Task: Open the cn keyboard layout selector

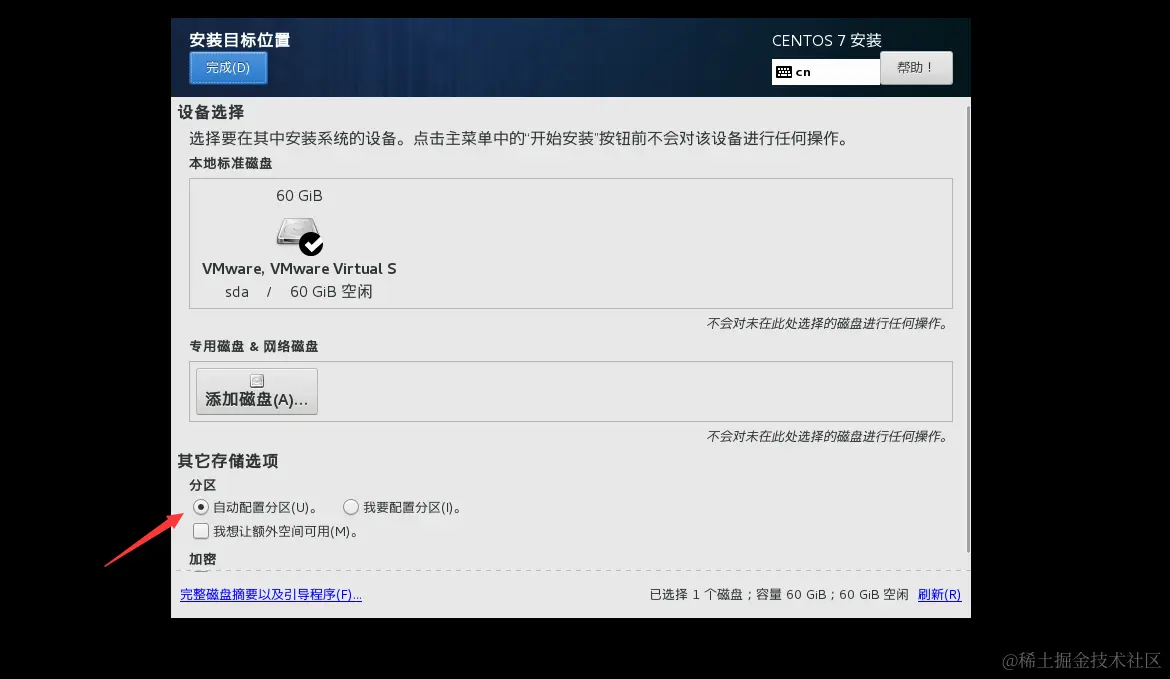Action: point(825,71)
